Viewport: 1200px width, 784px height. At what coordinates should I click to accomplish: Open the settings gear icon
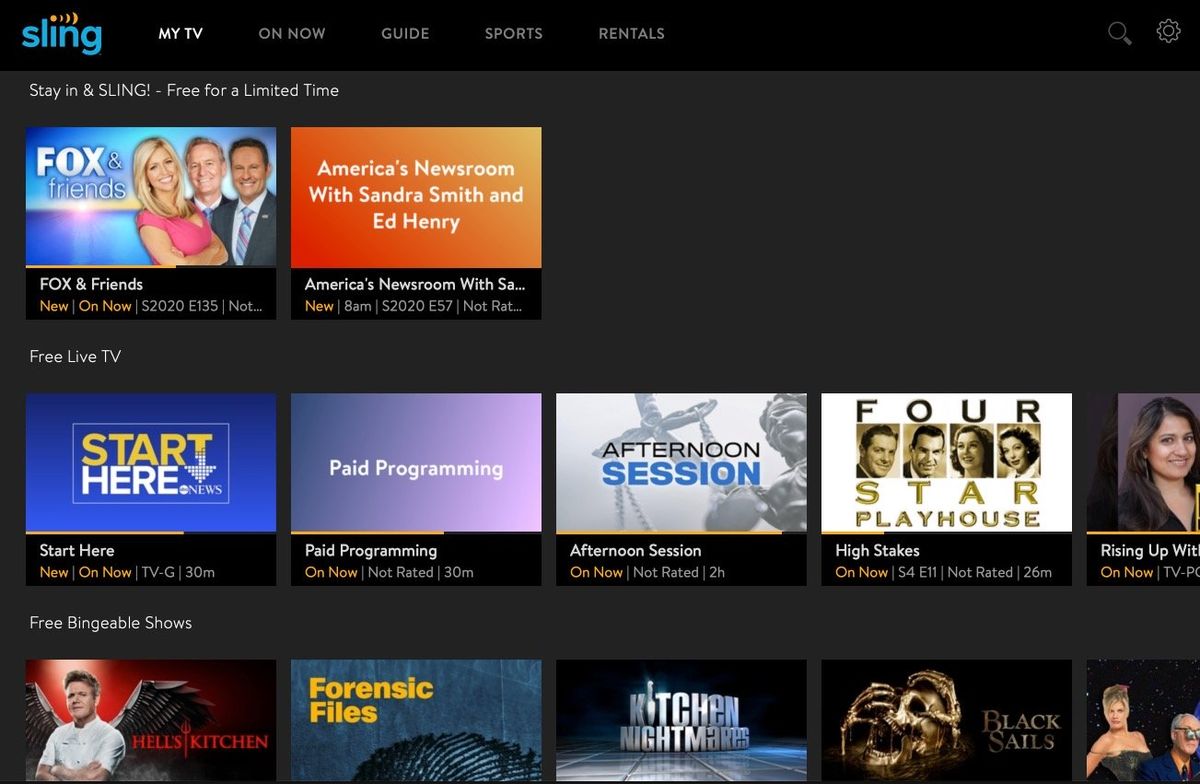tap(1168, 31)
